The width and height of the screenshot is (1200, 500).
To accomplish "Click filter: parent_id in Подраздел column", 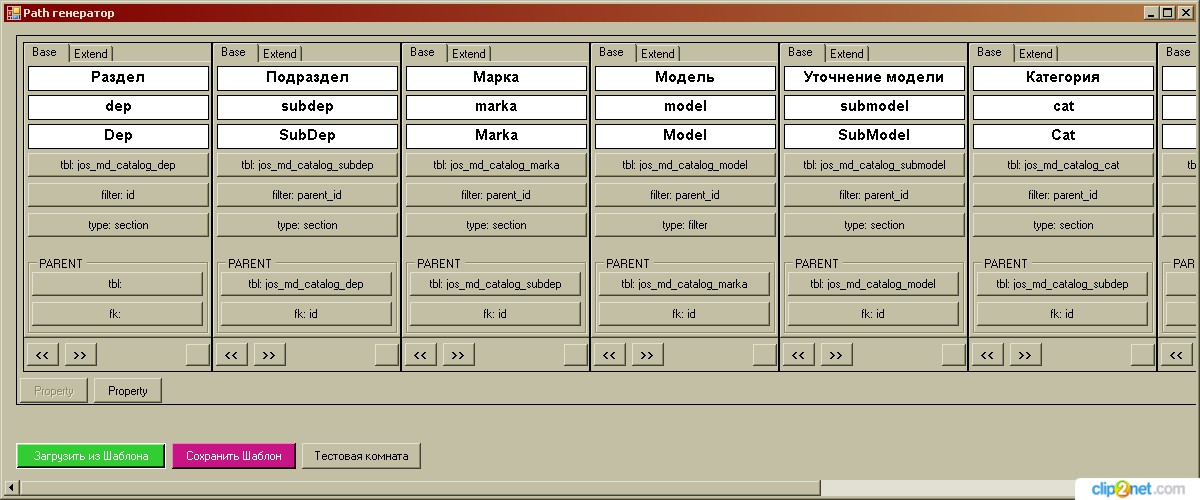I will click(x=308, y=195).
